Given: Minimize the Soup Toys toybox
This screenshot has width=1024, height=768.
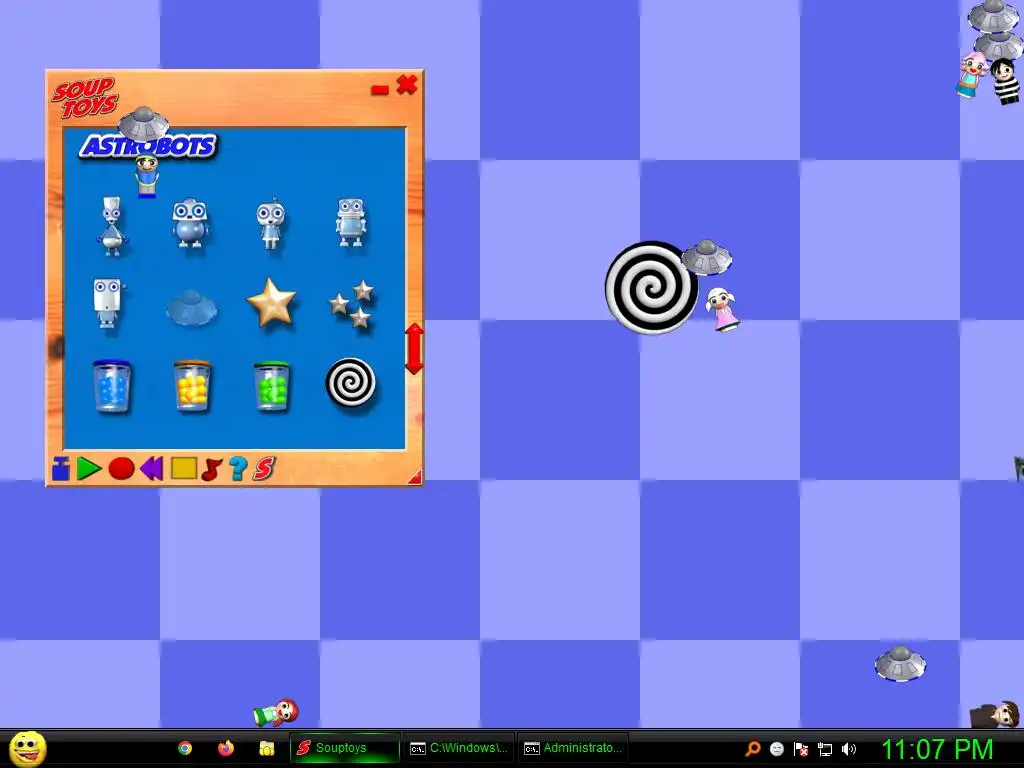Looking at the screenshot, I should point(379,89).
